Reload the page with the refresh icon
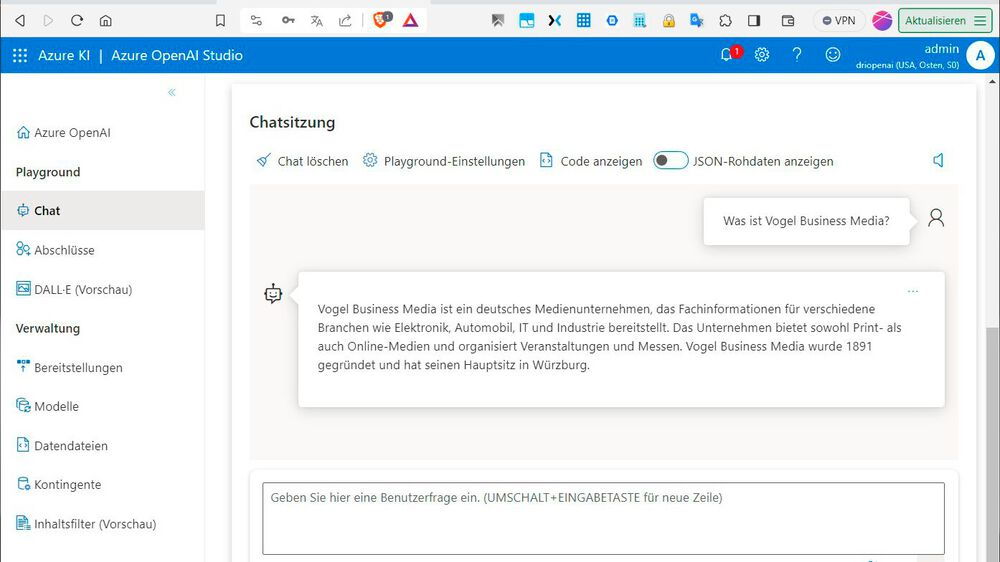 point(77,20)
